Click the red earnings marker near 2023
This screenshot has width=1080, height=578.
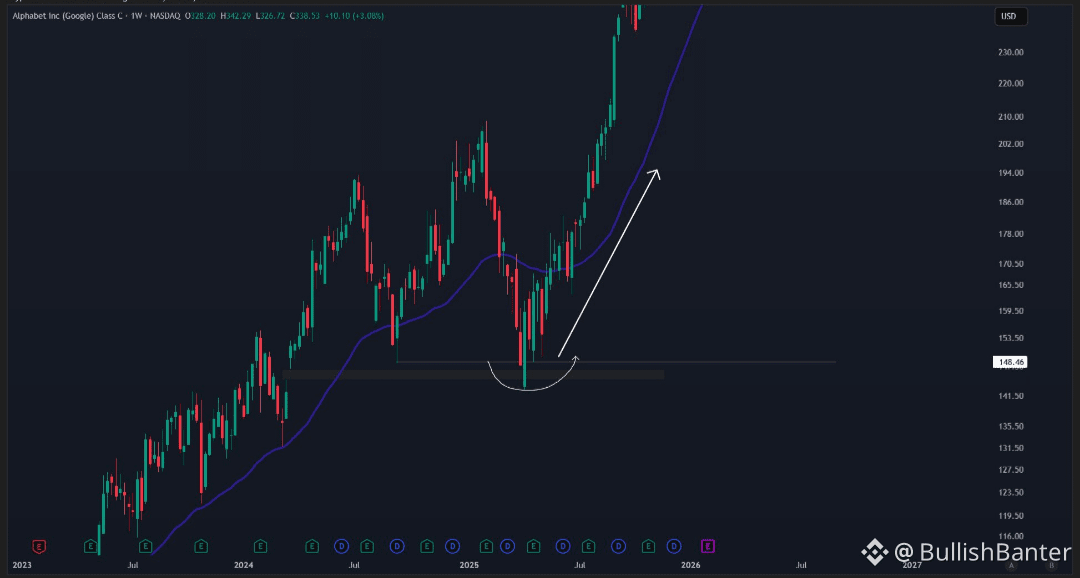39,546
